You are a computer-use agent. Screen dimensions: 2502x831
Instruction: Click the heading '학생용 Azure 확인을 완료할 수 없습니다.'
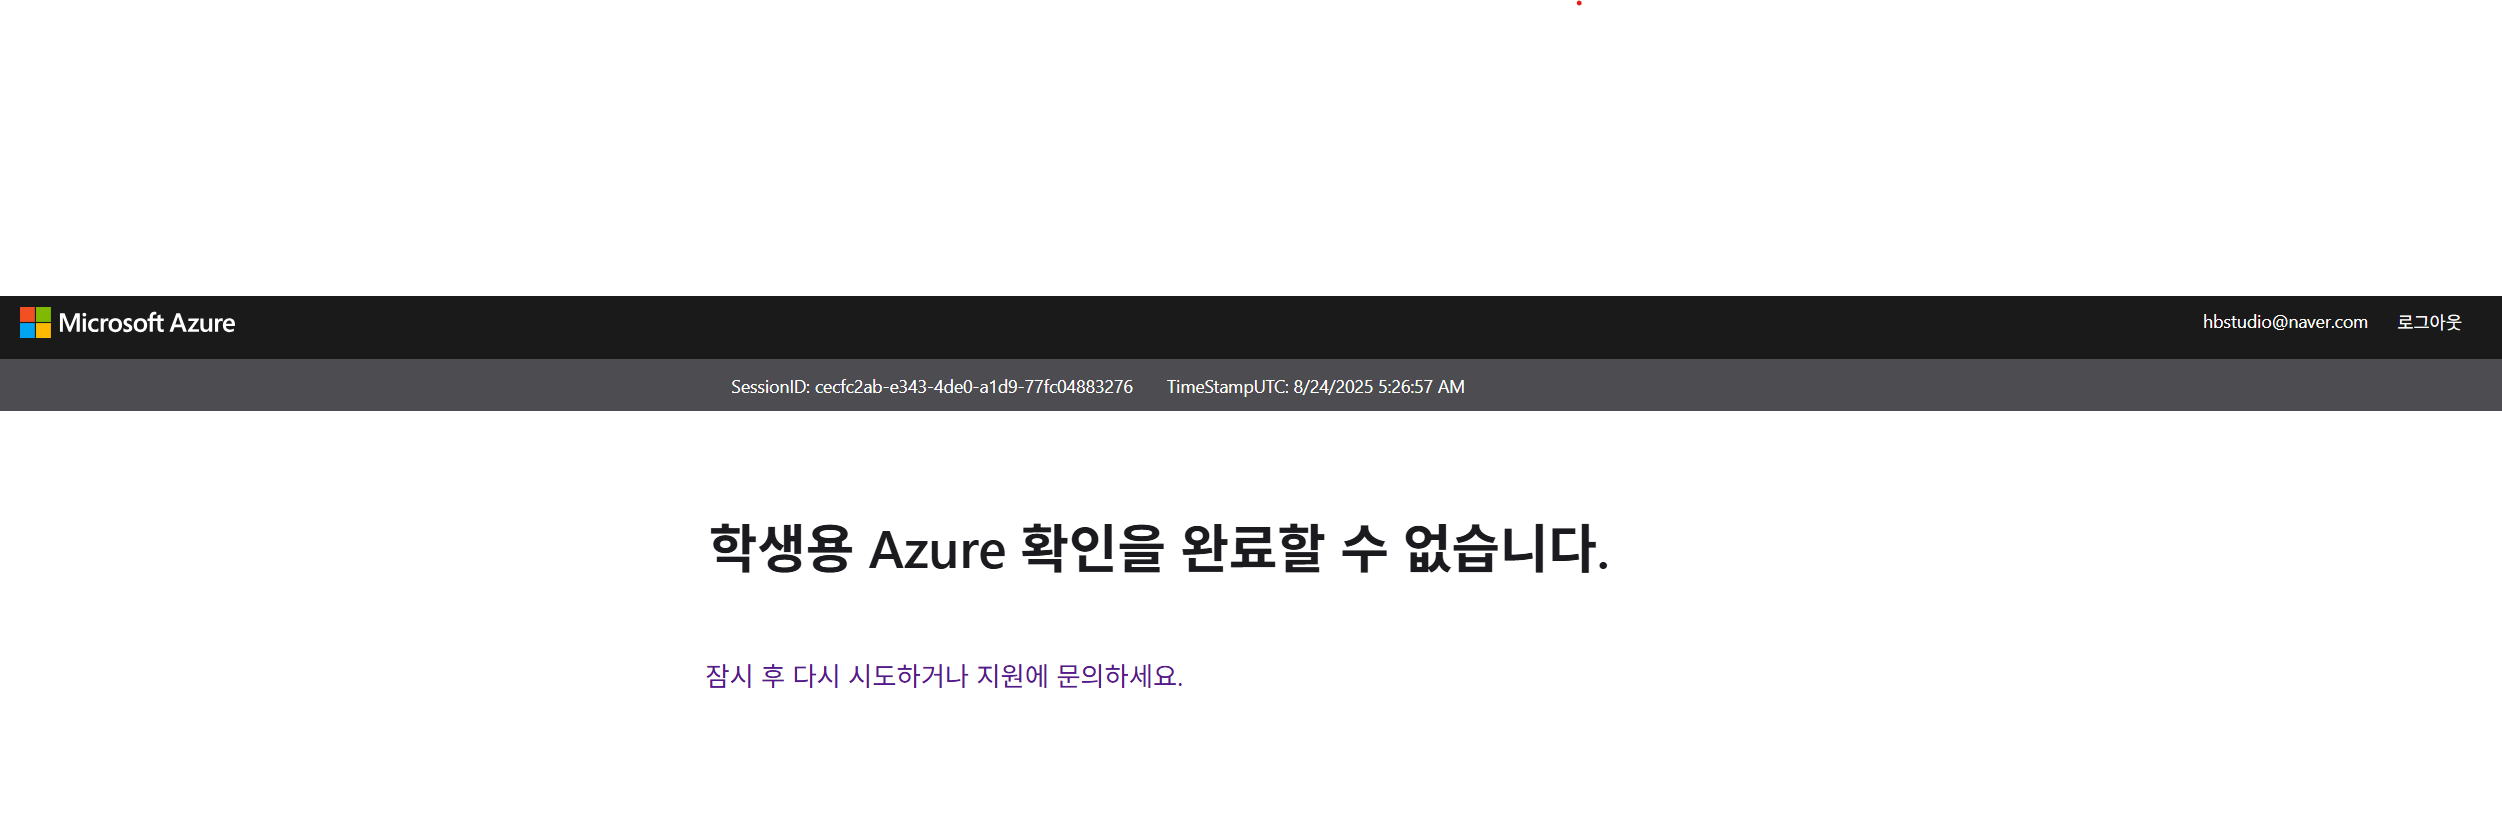(x=1159, y=549)
